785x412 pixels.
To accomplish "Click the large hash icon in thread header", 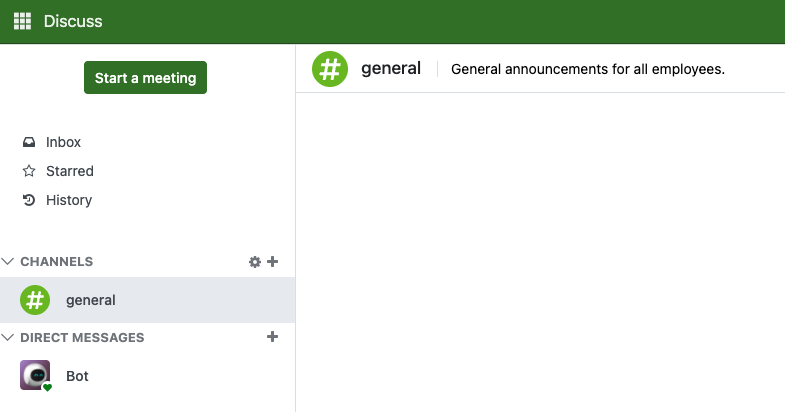I will [x=329, y=68].
